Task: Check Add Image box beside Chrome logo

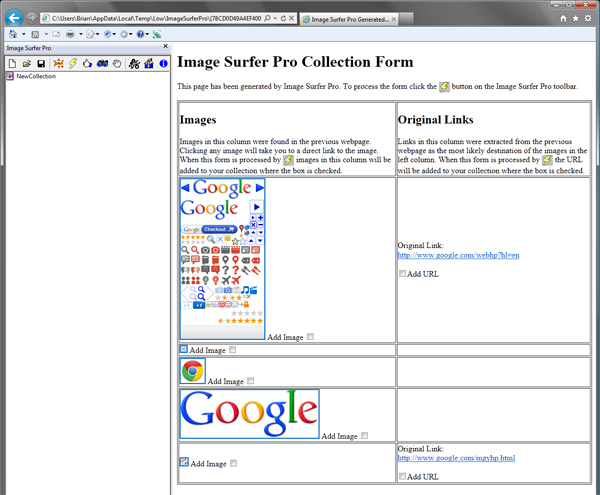Action: coord(251,381)
